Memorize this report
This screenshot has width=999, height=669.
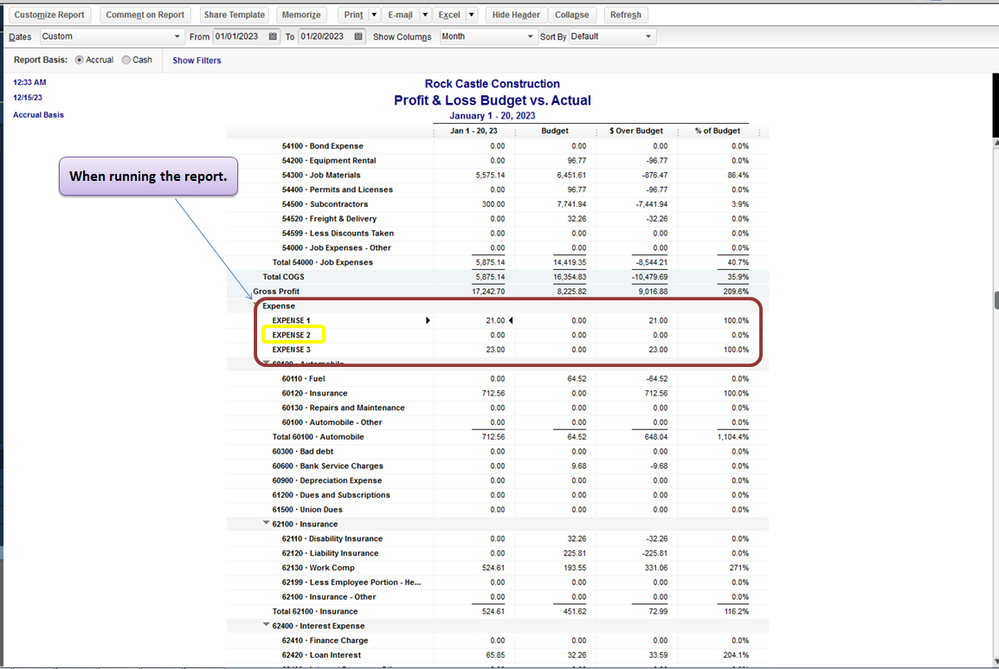[x=301, y=15]
